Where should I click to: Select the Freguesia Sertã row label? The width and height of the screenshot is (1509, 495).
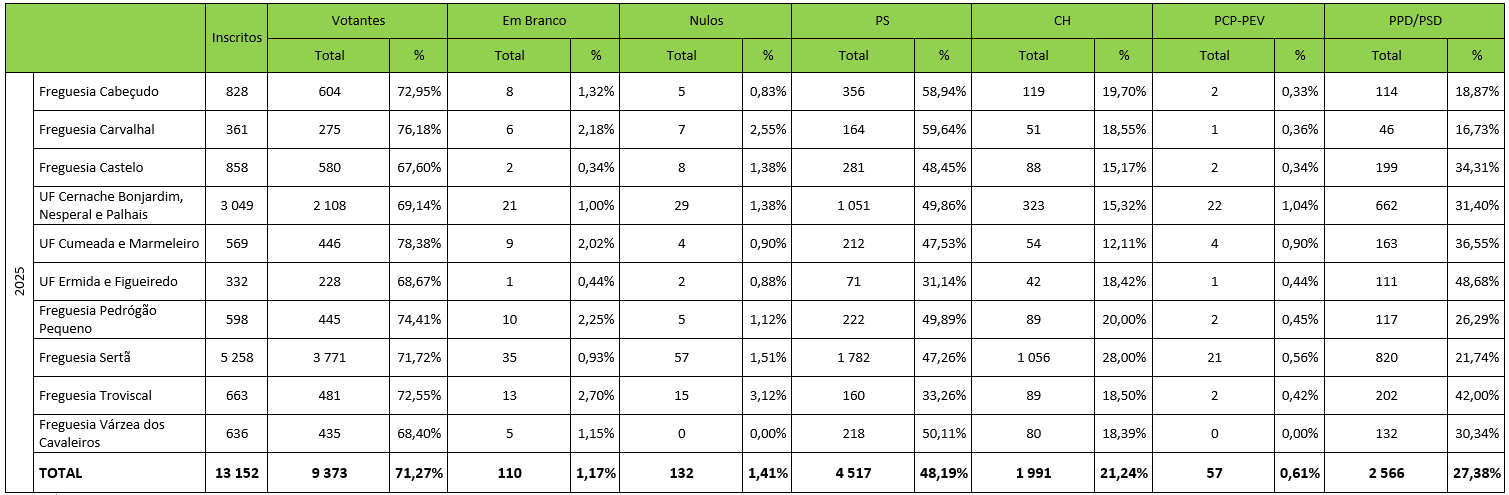coord(85,357)
